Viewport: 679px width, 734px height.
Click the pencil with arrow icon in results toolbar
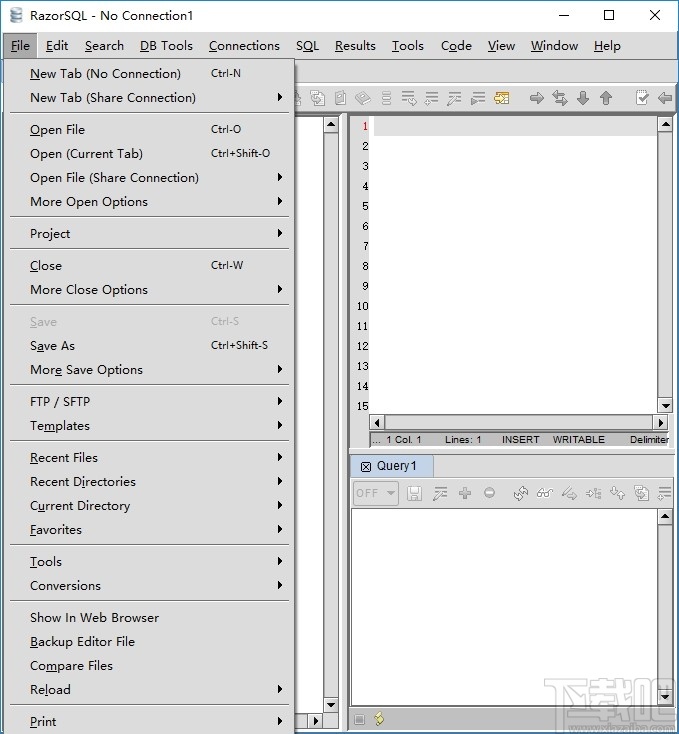pos(569,493)
